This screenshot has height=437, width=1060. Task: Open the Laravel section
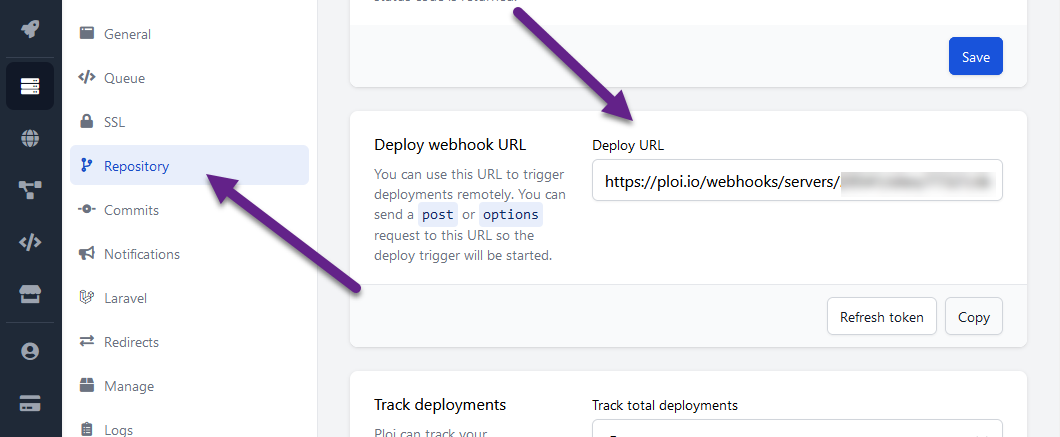point(125,298)
